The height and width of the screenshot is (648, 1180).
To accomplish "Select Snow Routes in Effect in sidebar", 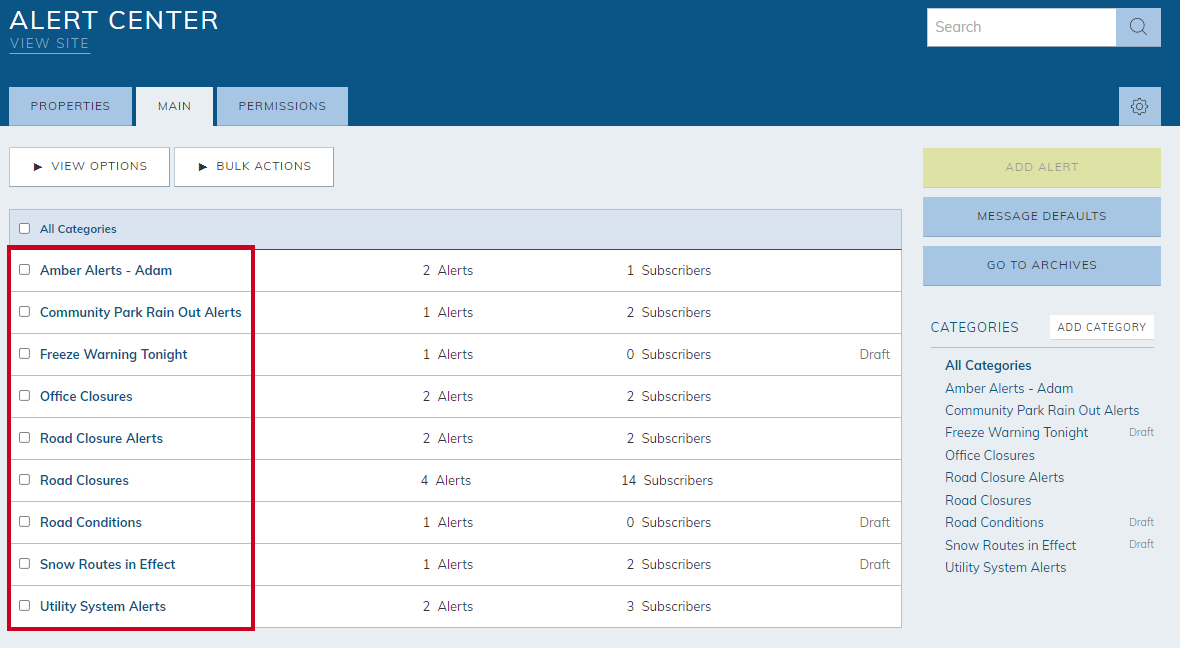I will pos(1011,545).
